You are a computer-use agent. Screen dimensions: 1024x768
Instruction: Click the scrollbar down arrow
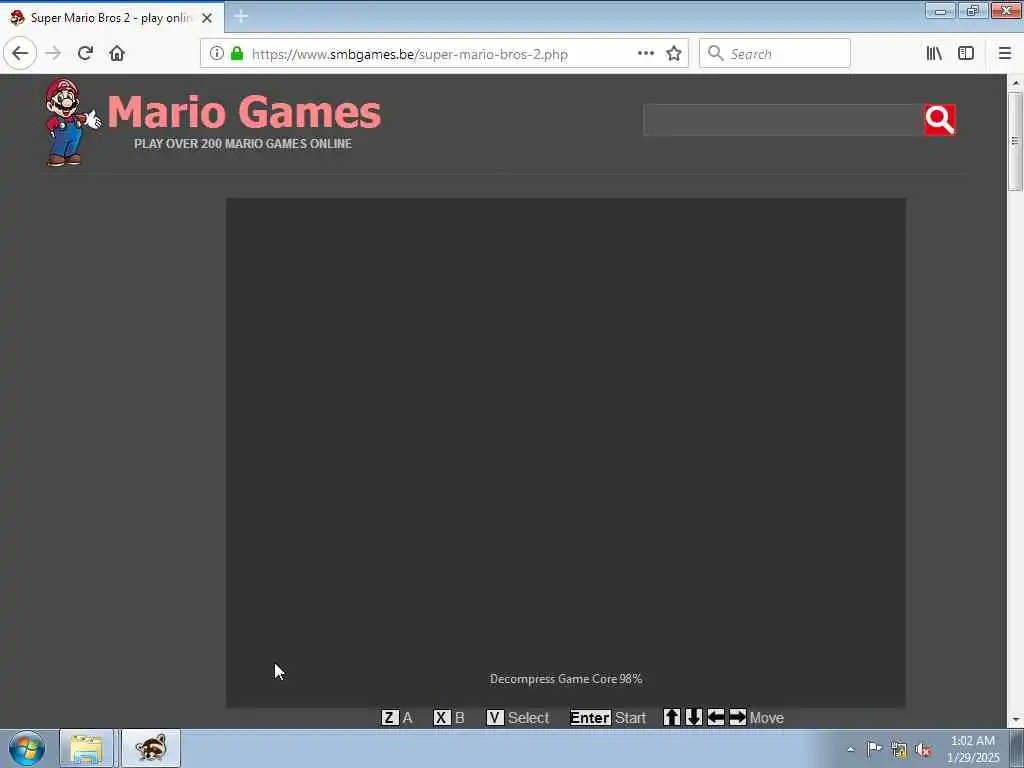pos(1015,720)
